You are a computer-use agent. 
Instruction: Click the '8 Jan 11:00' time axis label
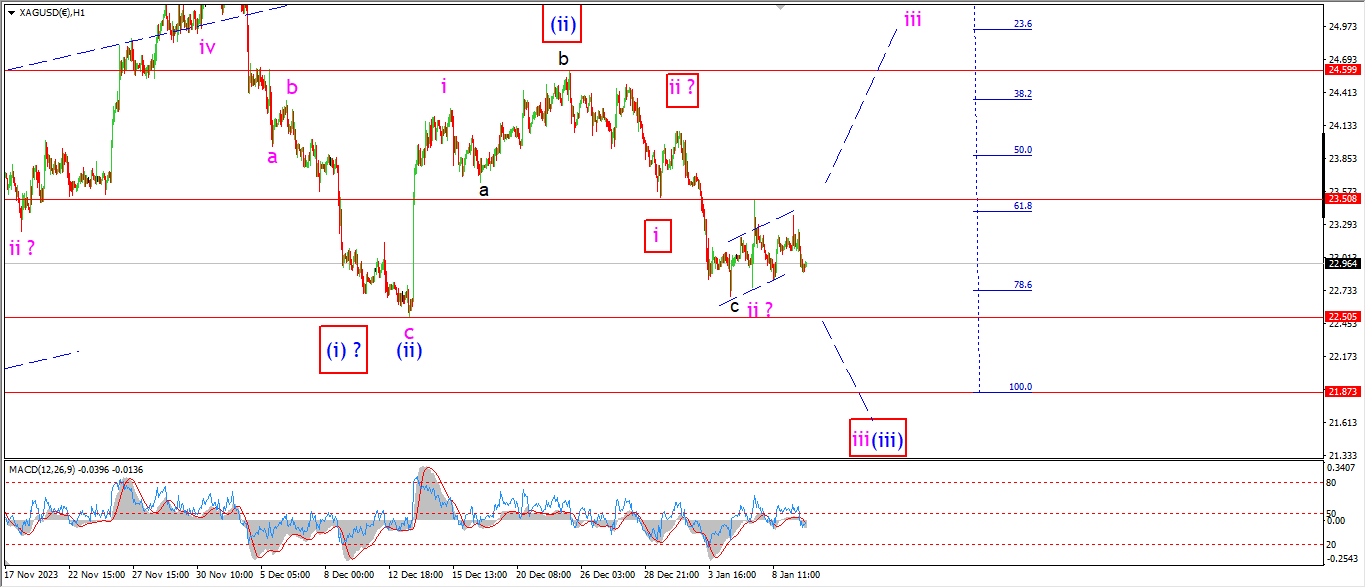click(794, 575)
